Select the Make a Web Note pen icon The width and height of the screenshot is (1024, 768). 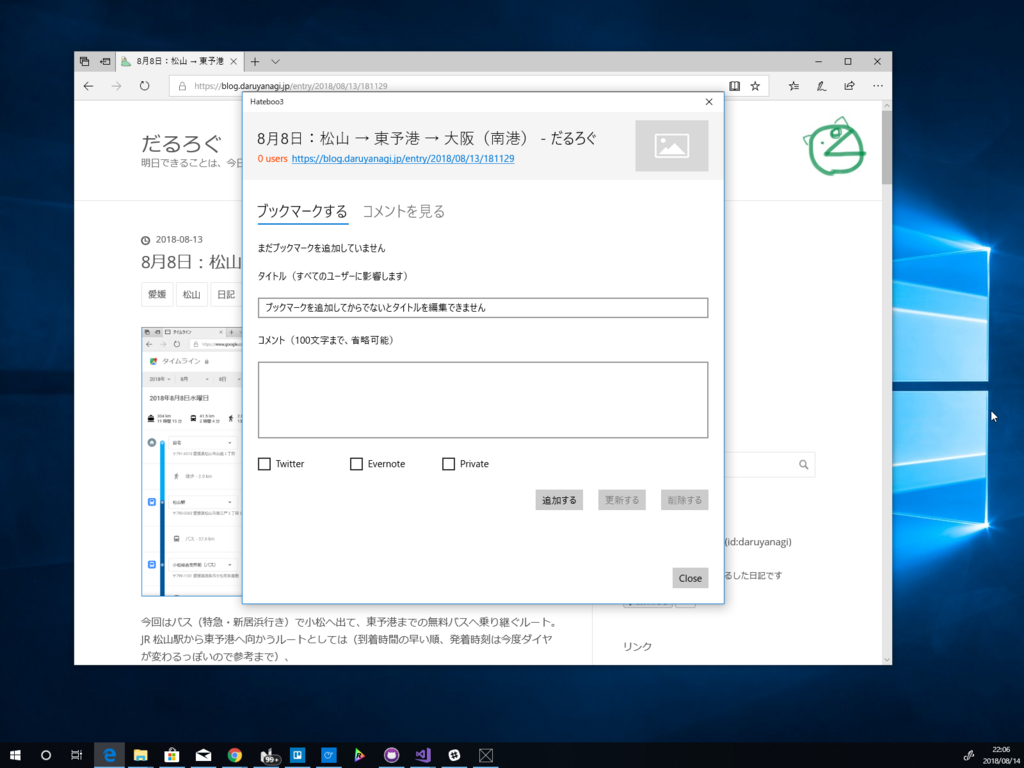pyautogui.click(x=821, y=86)
